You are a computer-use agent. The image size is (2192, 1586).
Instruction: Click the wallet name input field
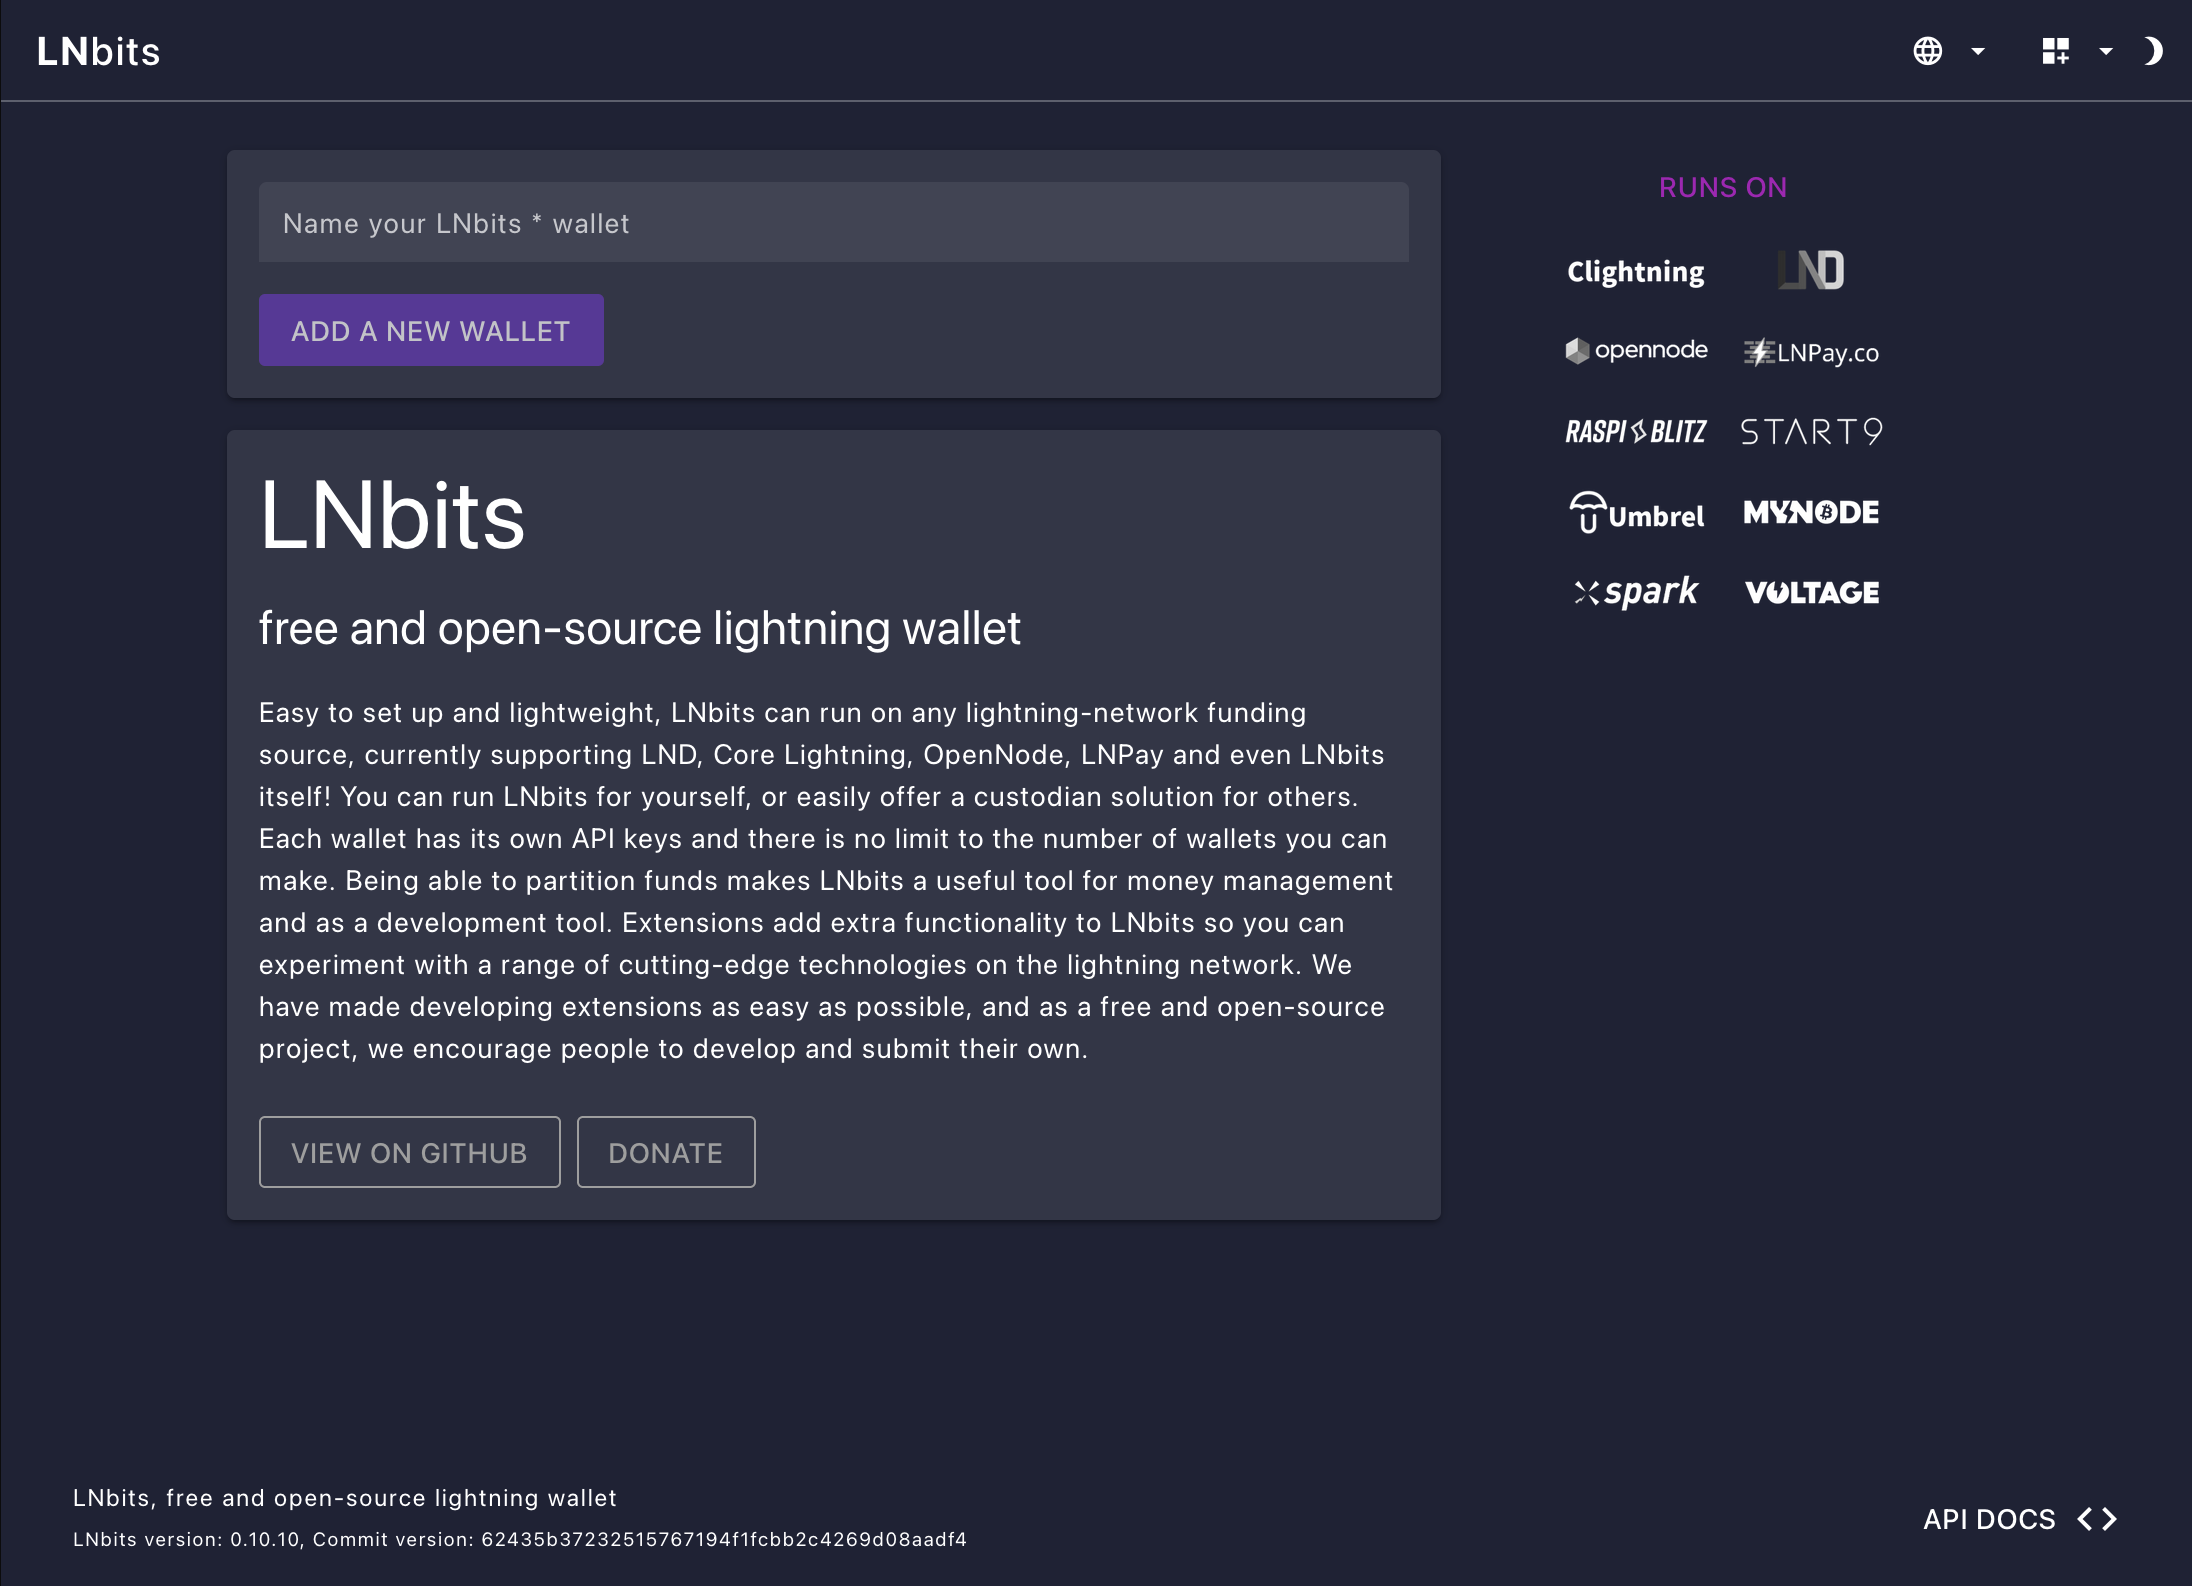[833, 222]
